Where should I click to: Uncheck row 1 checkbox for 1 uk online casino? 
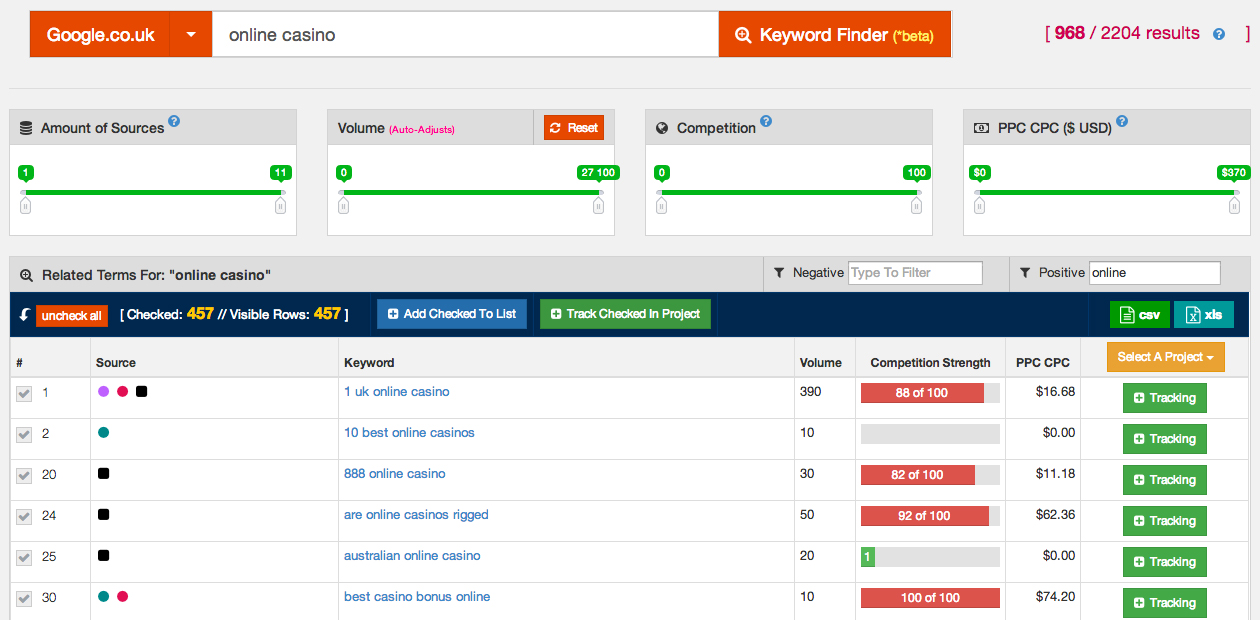pyautogui.click(x=24, y=394)
